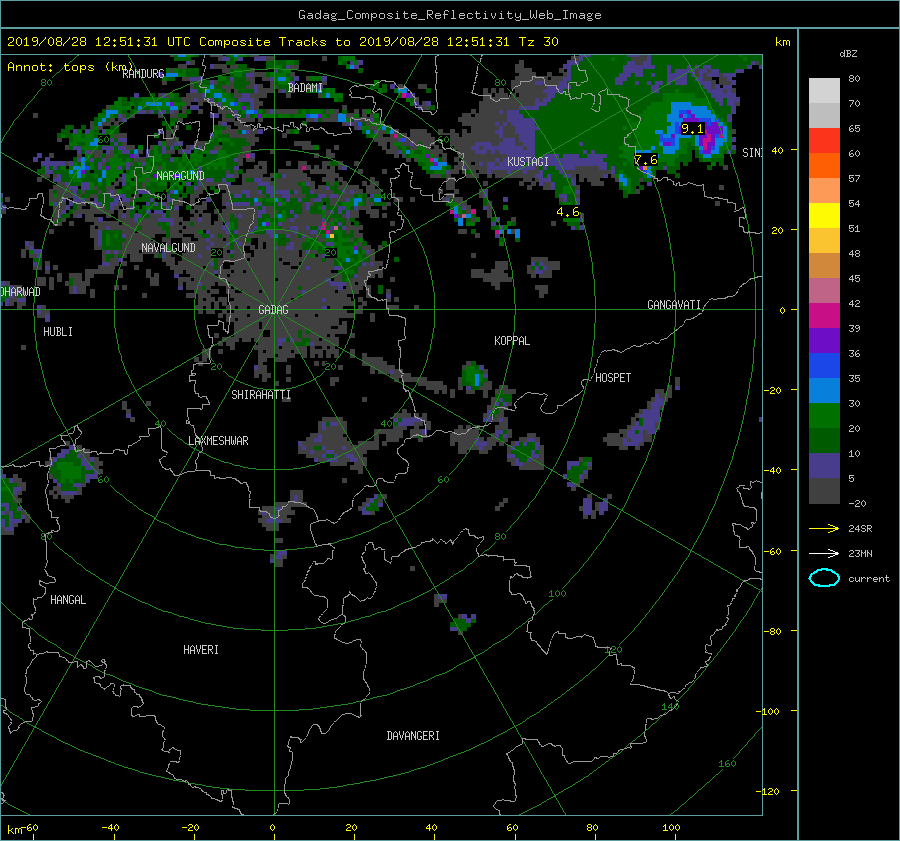Image resolution: width=900 pixels, height=841 pixels.
Task: Click the HUBLI town label
Action: 58,332
